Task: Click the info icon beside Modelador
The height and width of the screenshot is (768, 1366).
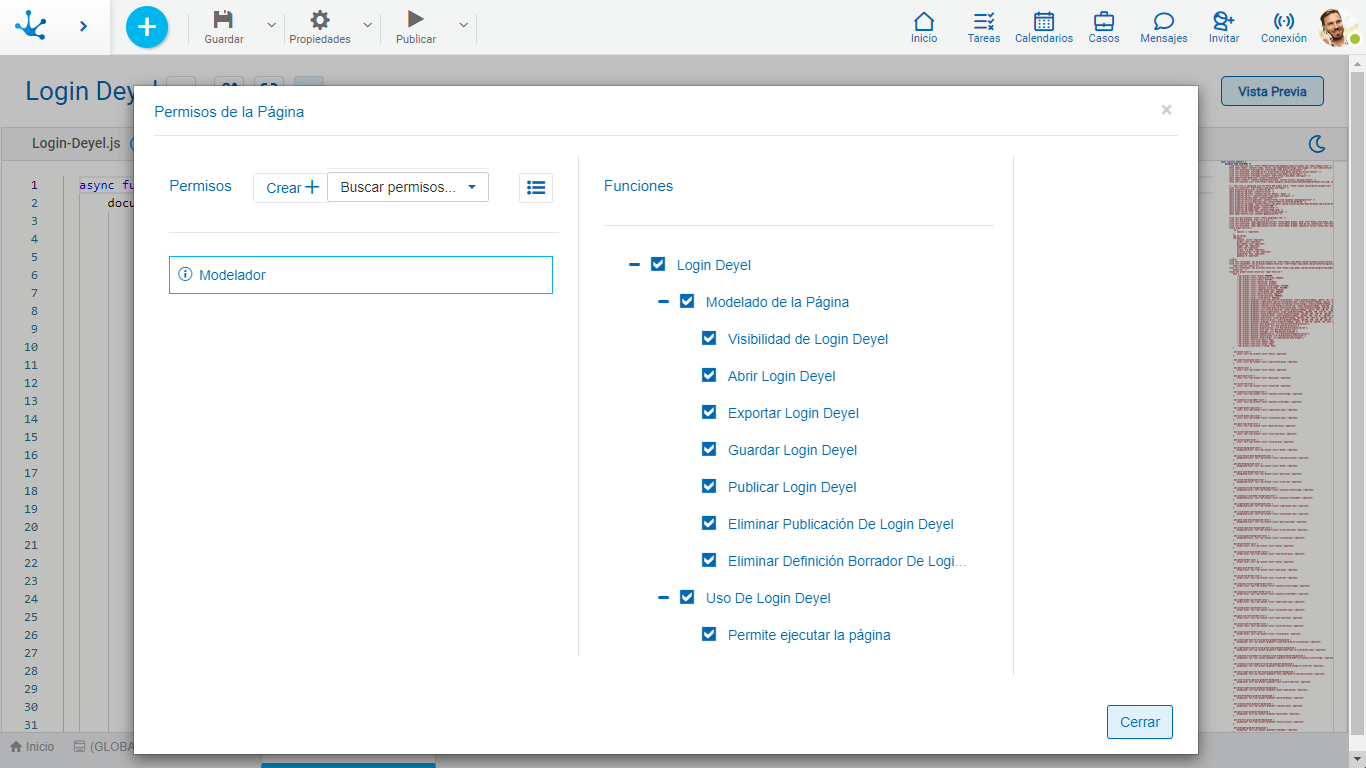Action: pyautogui.click(x=185, y=274)
